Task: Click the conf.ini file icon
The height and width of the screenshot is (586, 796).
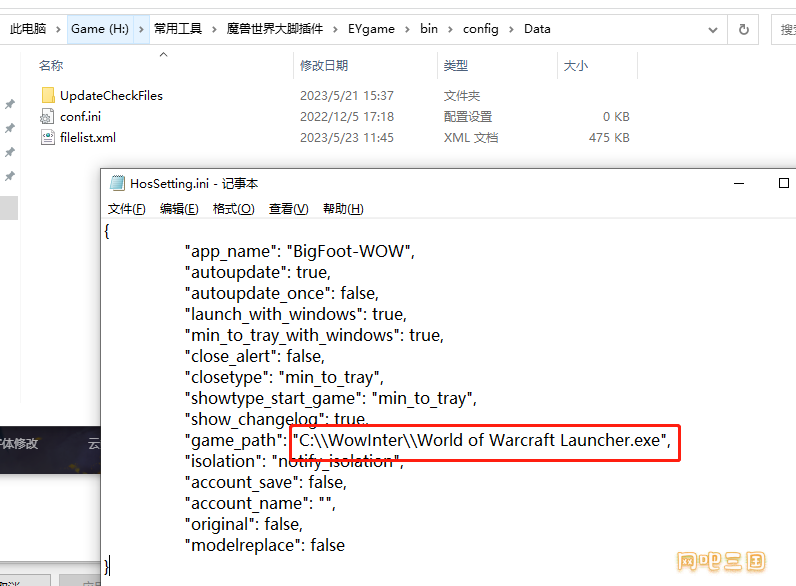Action: click(47, 117)
